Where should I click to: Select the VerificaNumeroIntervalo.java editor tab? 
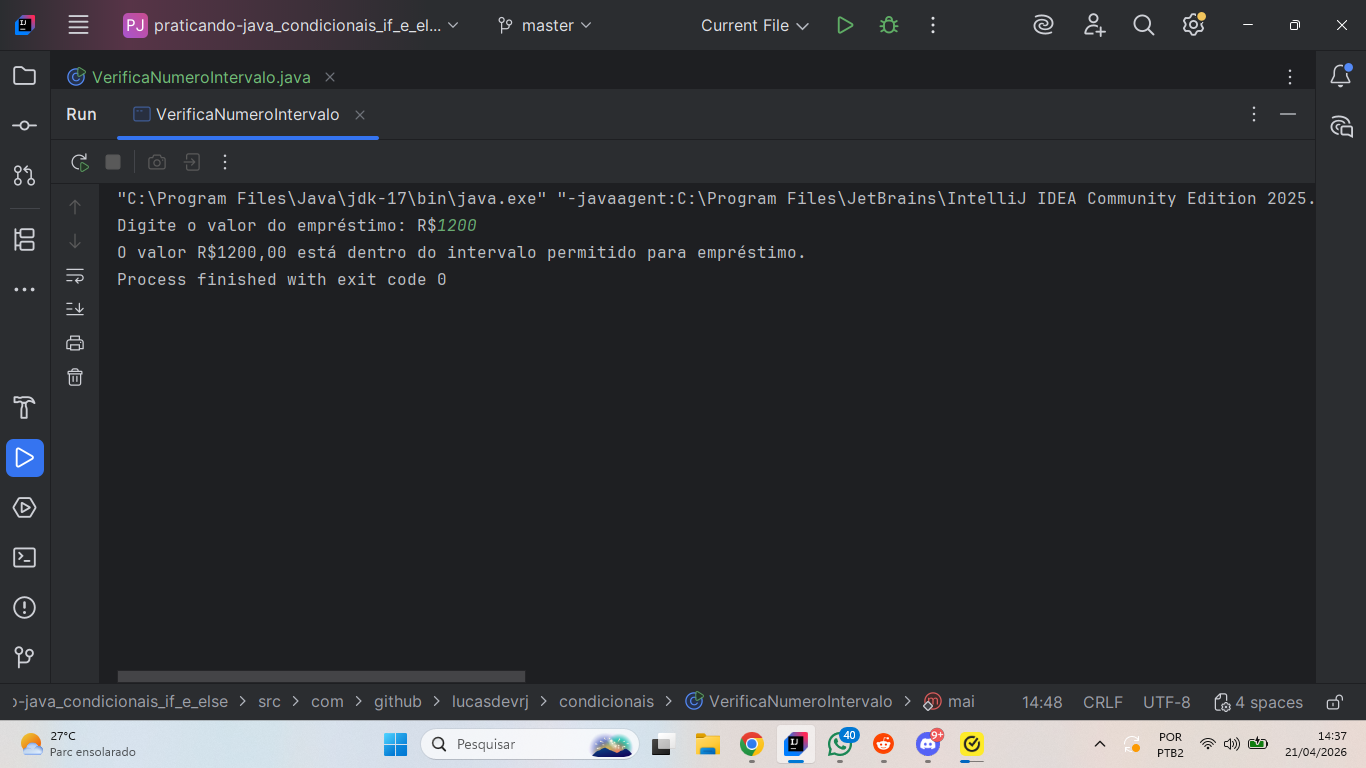coord(189,77)
